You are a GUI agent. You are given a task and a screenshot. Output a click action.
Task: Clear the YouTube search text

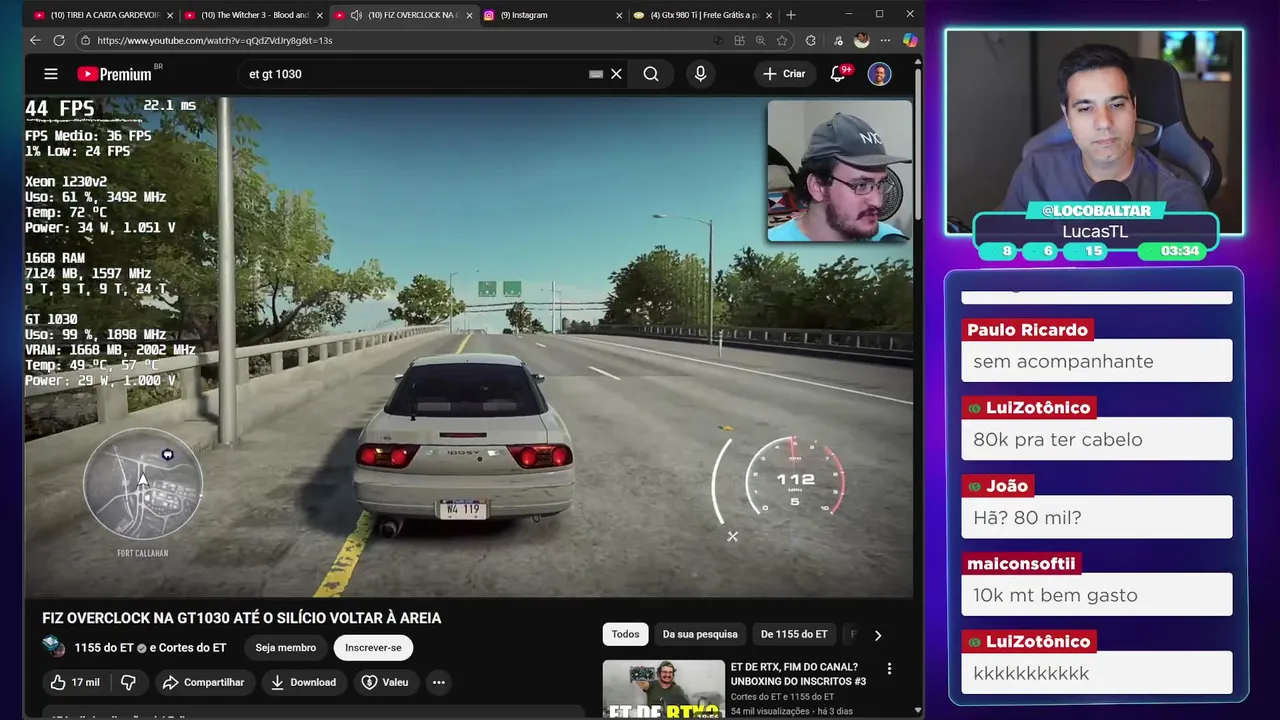point(616,74)
